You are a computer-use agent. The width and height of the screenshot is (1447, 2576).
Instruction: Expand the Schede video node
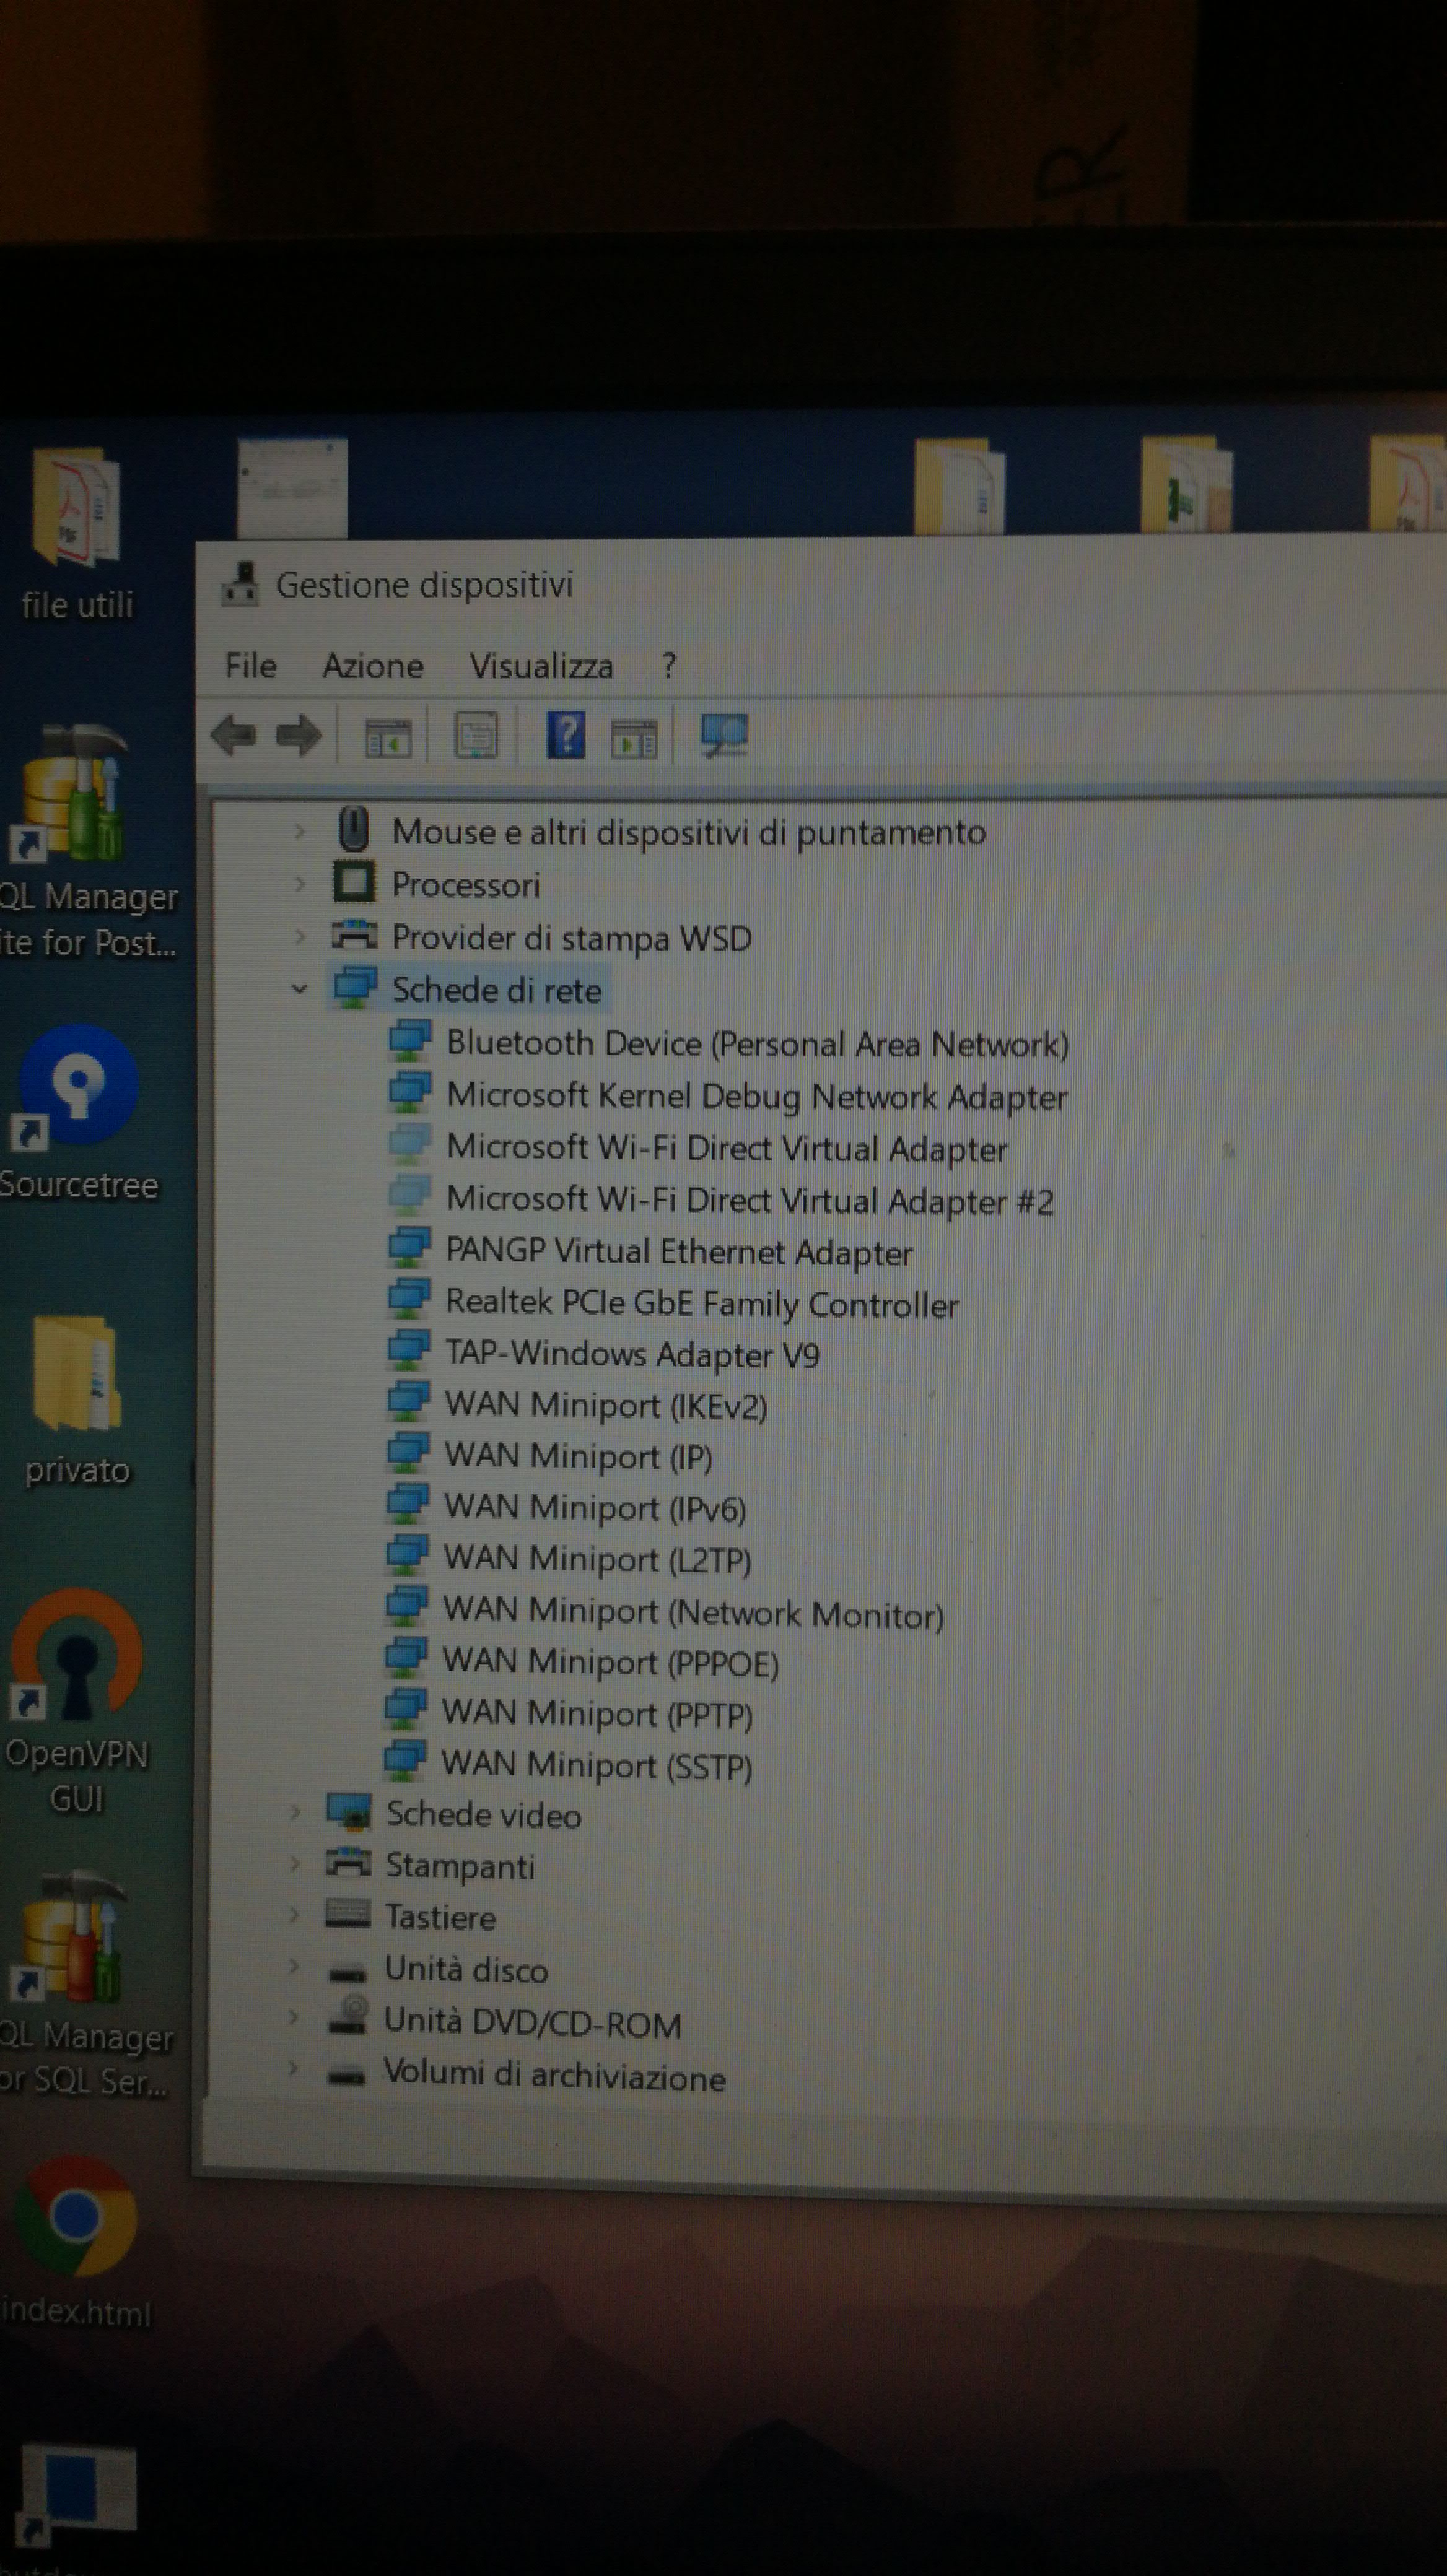(x=294, y=1812)
